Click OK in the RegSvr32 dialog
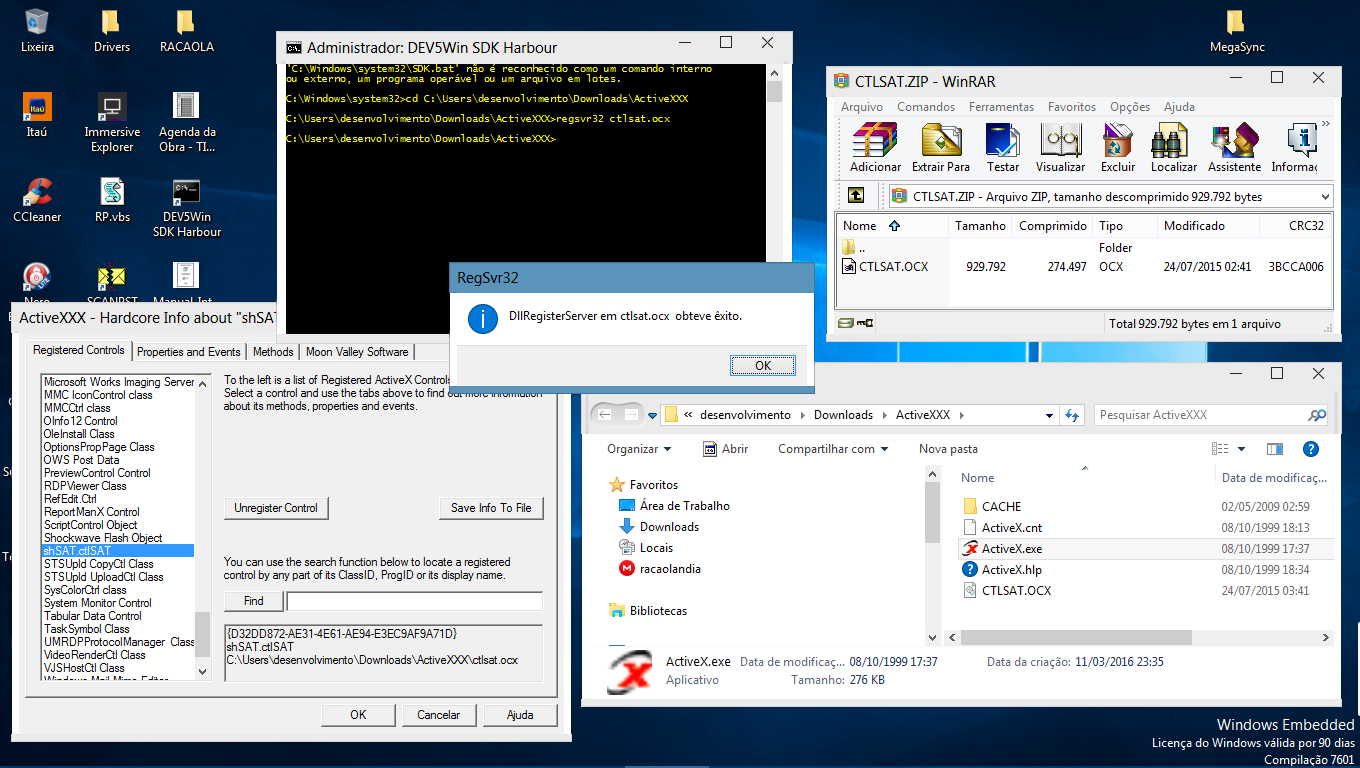The height and width of the screenshot is (768, 1360). [762, 366]
